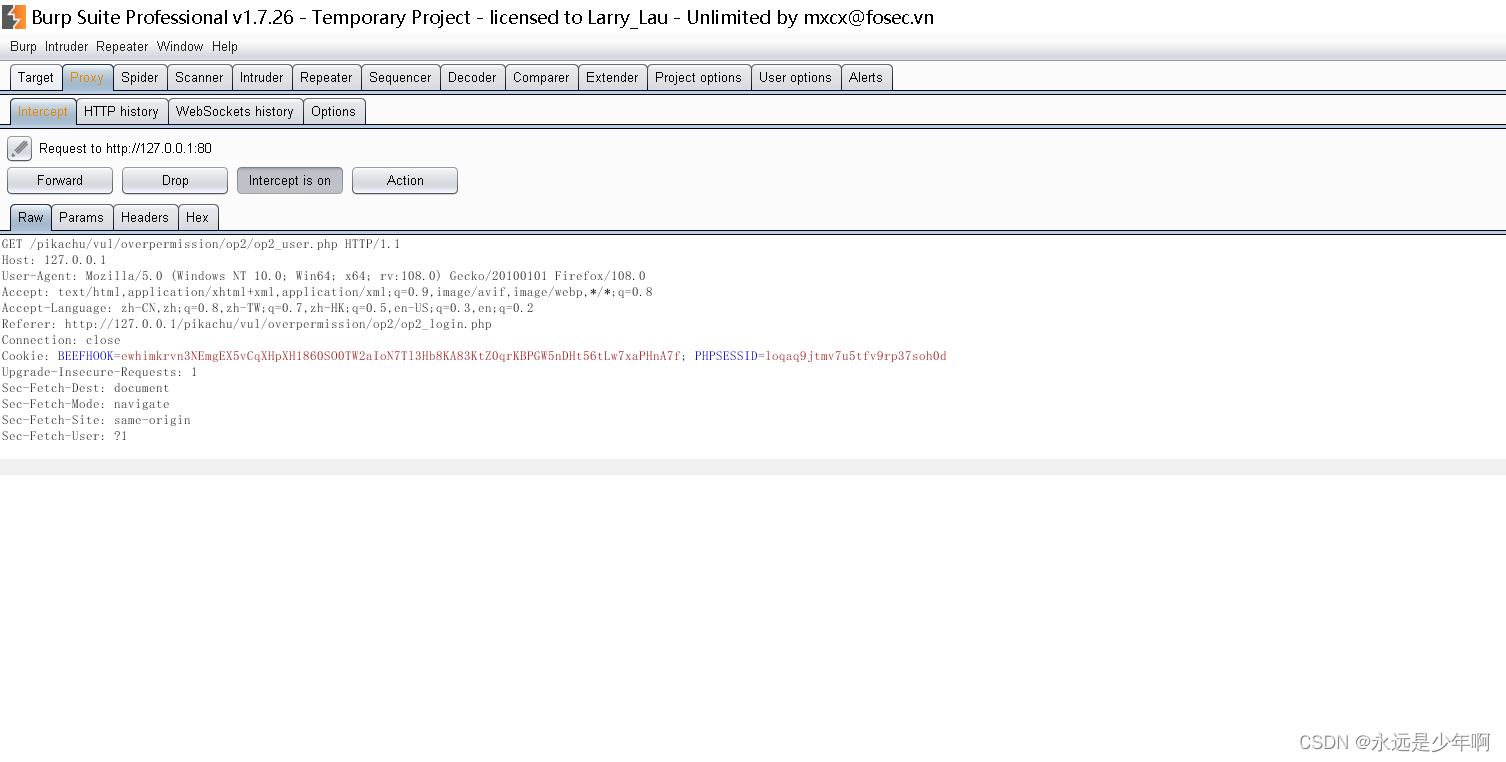Forward the intercepted request

60,180
